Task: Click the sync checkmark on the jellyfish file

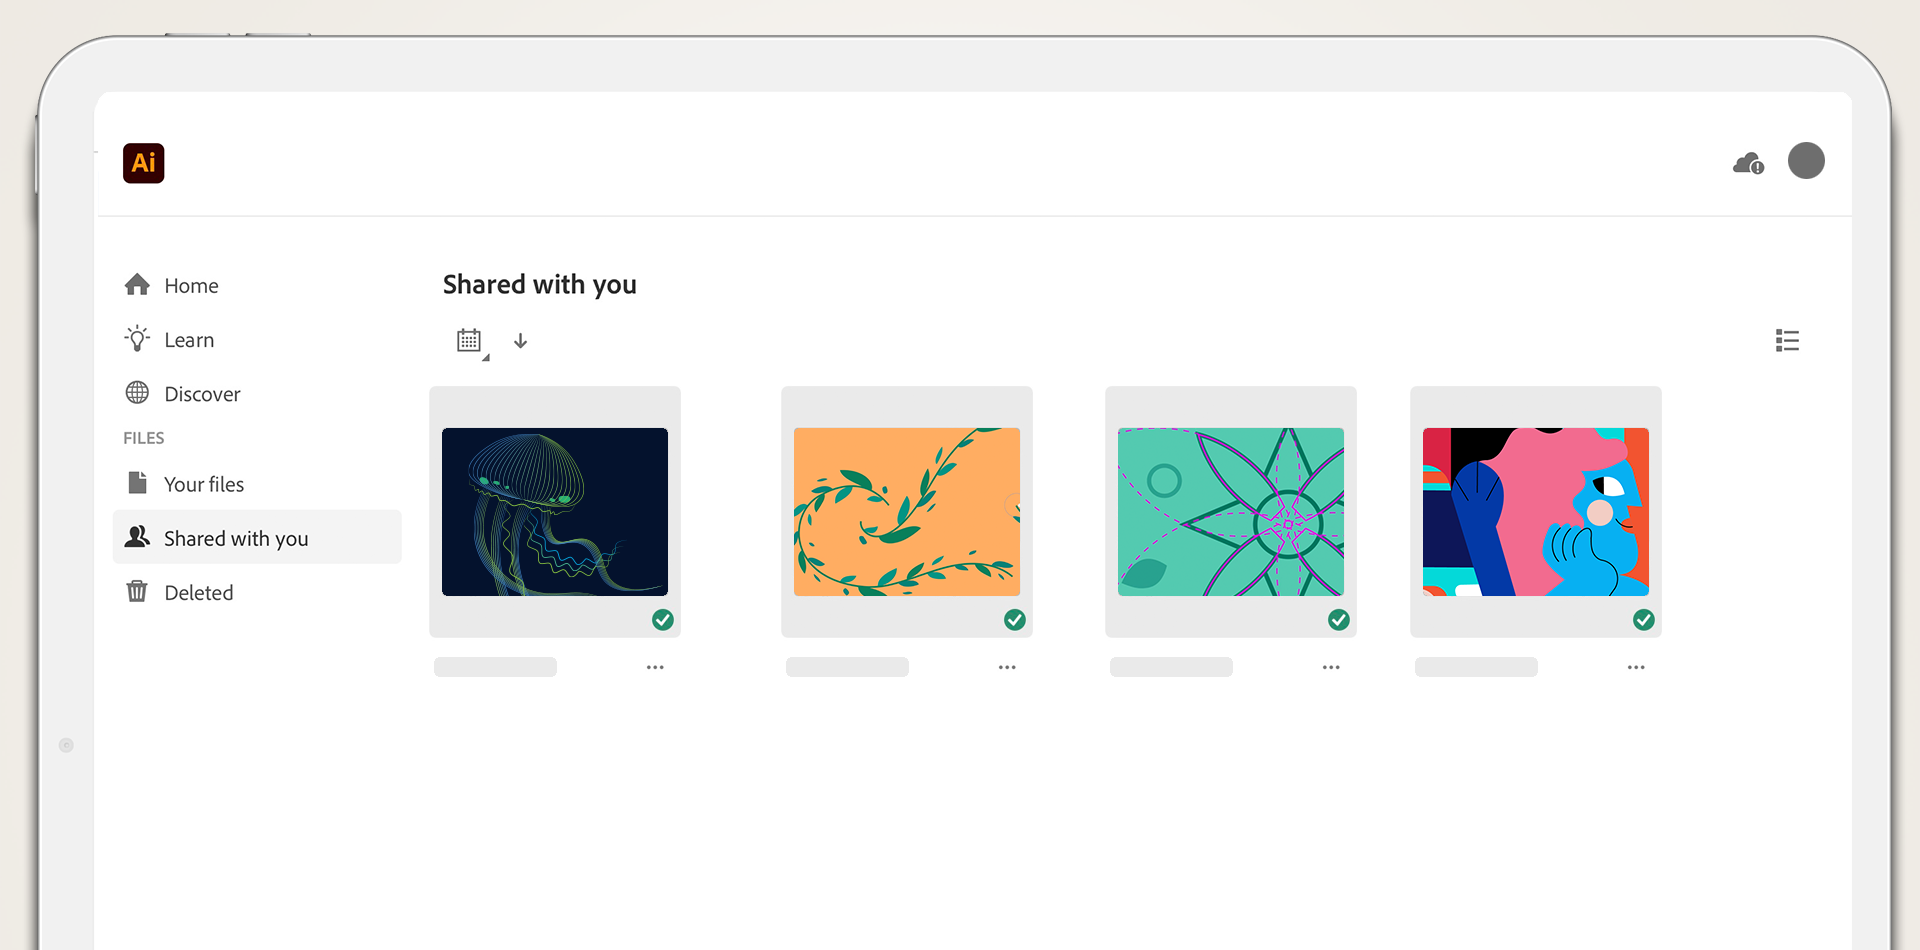Action: pyautogui.click(x=663, y=620)
